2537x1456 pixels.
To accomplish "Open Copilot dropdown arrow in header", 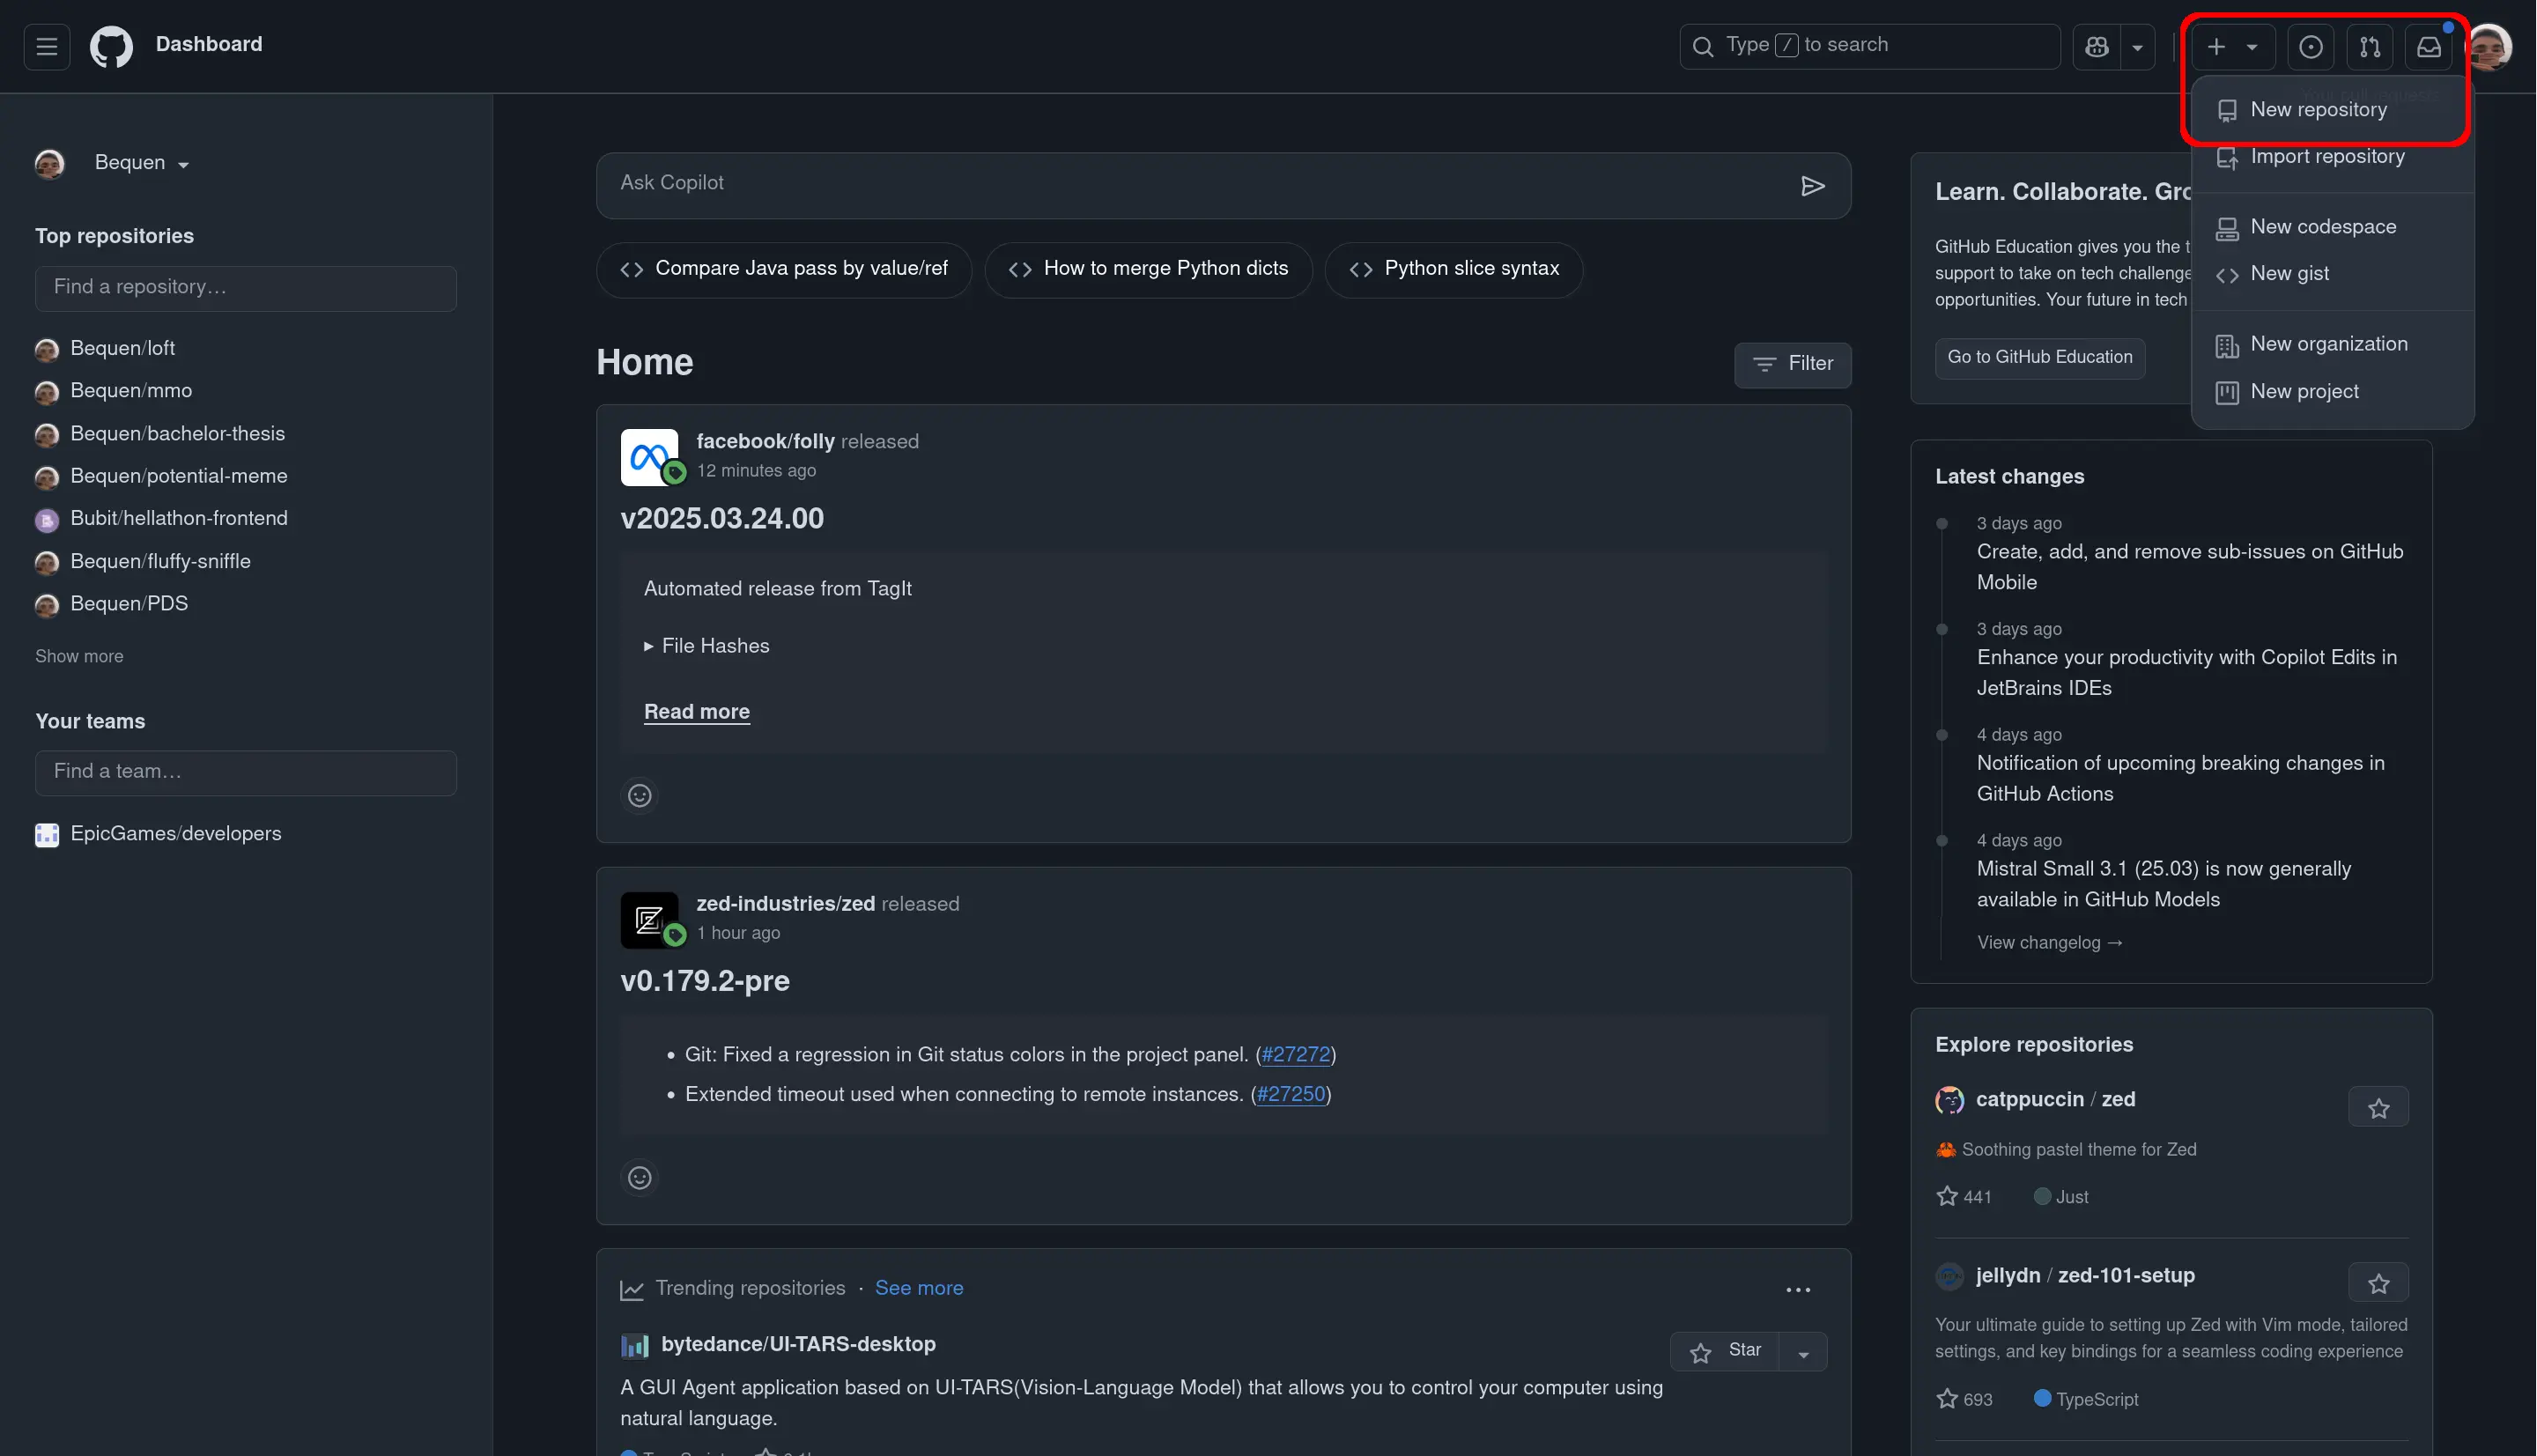I will point(2137,47).
